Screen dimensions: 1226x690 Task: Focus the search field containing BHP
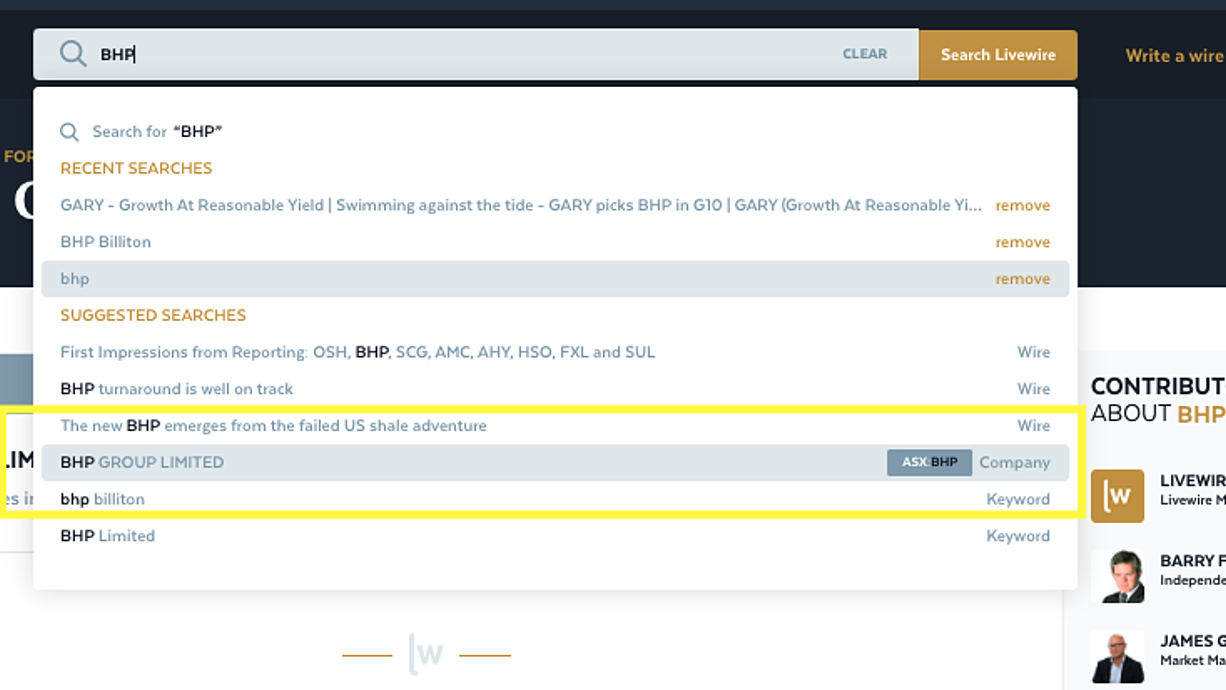(x=476, y=55)
